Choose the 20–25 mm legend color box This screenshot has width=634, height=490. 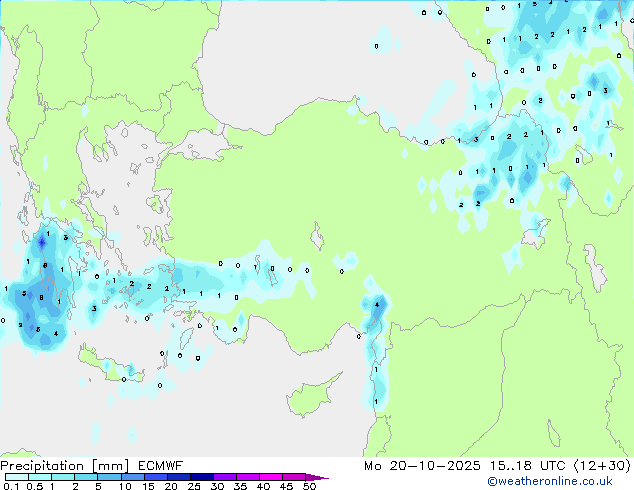click(x=179, y=477)
